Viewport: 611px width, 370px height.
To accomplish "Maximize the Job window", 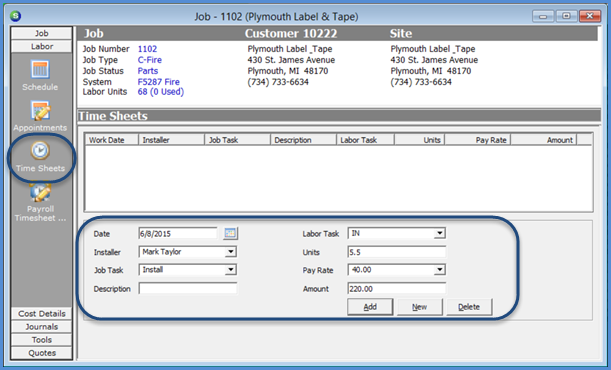I will [566, 16].
